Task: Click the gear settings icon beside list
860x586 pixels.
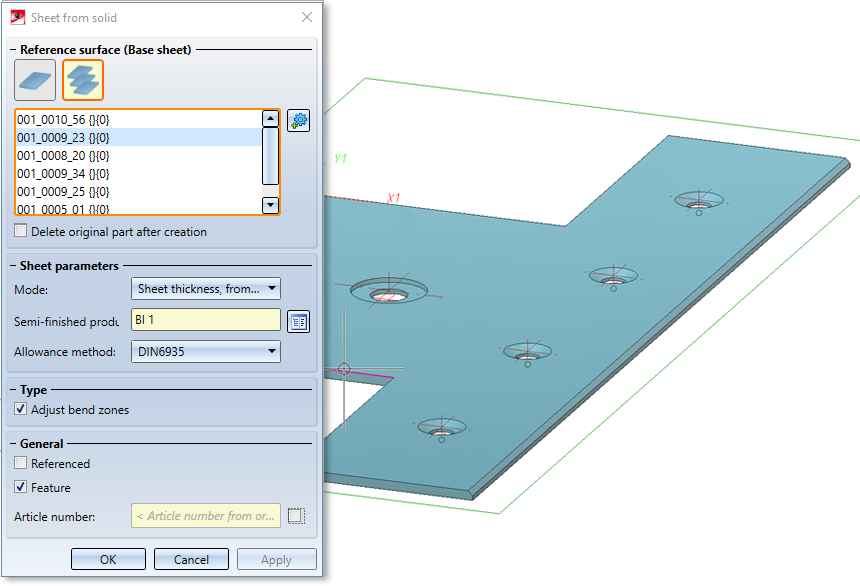Action: (x=298, y=121)
